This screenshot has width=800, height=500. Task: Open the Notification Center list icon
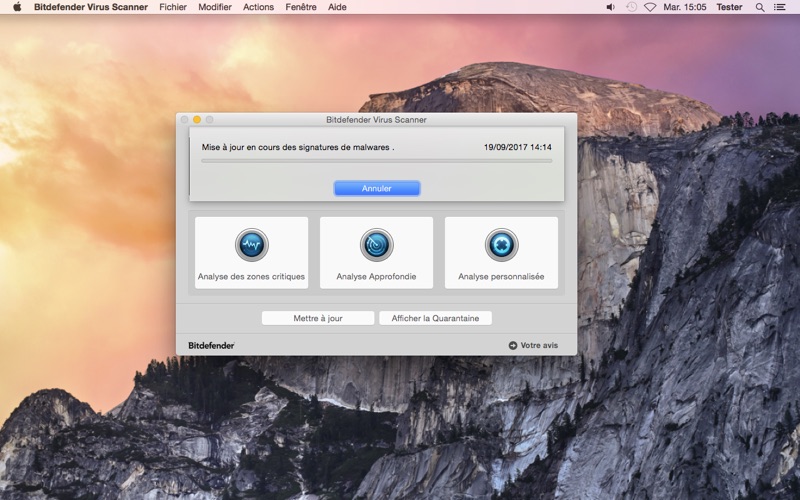(780, 7)
